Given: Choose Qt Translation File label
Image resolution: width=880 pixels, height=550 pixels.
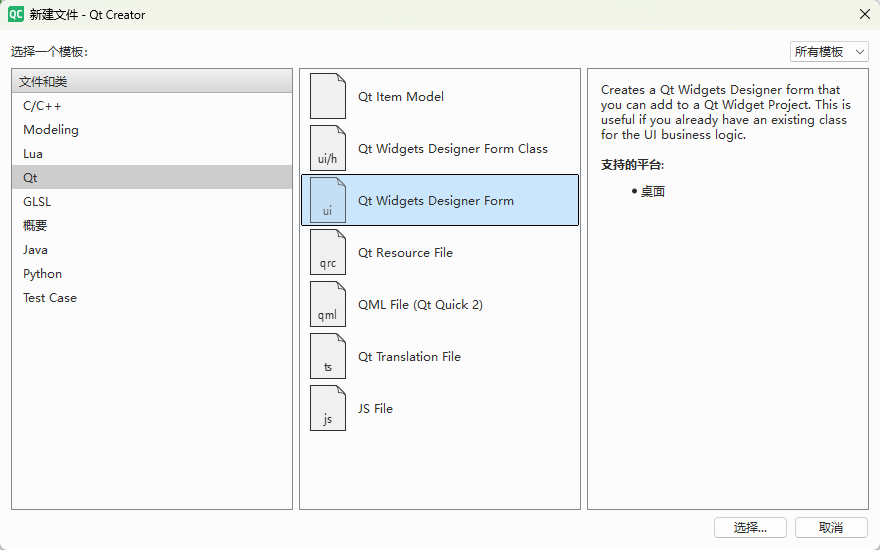Looking at the screenshot, I should point(409,357).
